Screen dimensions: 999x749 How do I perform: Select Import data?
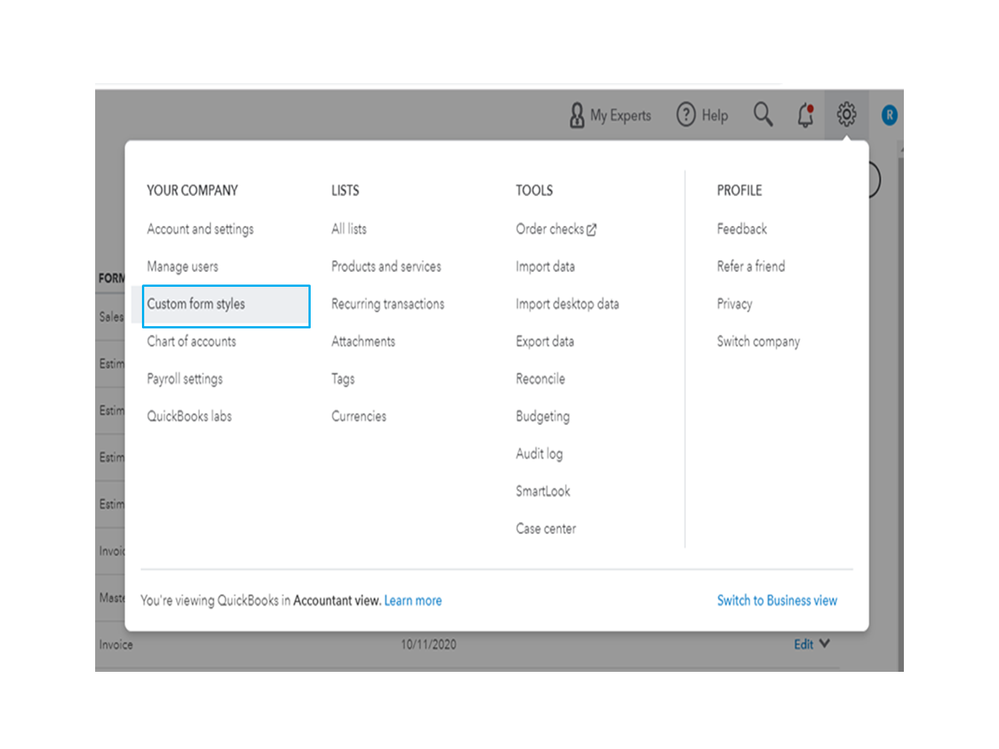coord(545,266)
